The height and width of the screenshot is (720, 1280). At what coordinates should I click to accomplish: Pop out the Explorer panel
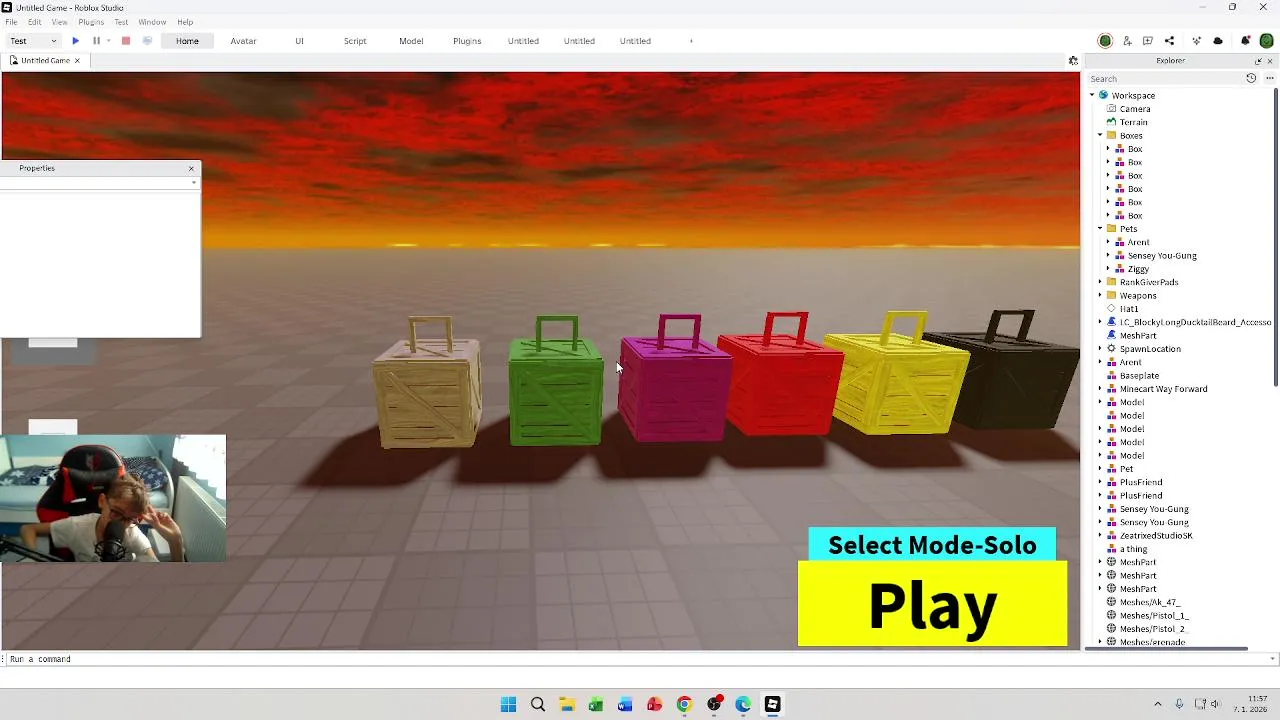tap(1258, 61)
